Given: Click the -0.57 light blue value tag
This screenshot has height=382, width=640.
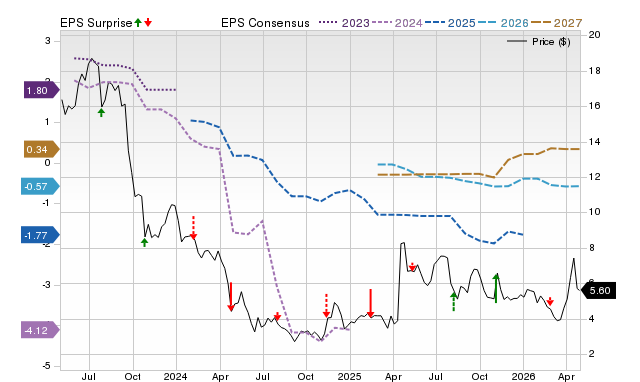Looking at the screenshot, I should tap(40, 187).
